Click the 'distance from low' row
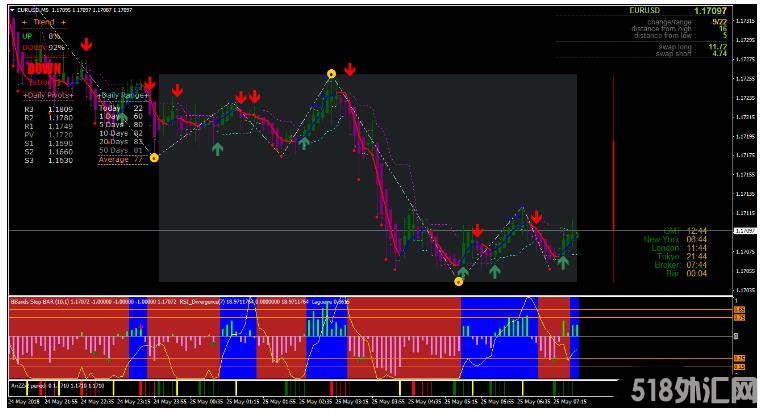 [680, 36]
